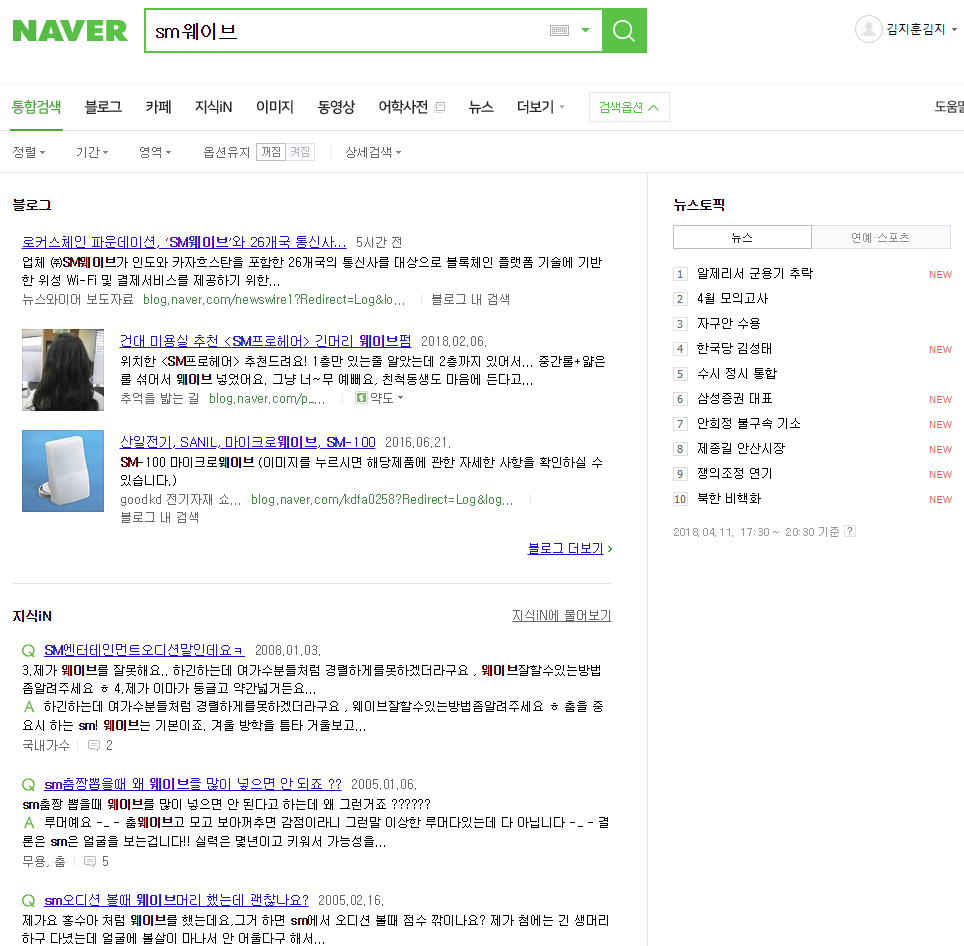Image resolution: width=964 pixels, height=946 pixels.
Task: Set 옵션유지 to 켜짐
Action: pos(300,152)
